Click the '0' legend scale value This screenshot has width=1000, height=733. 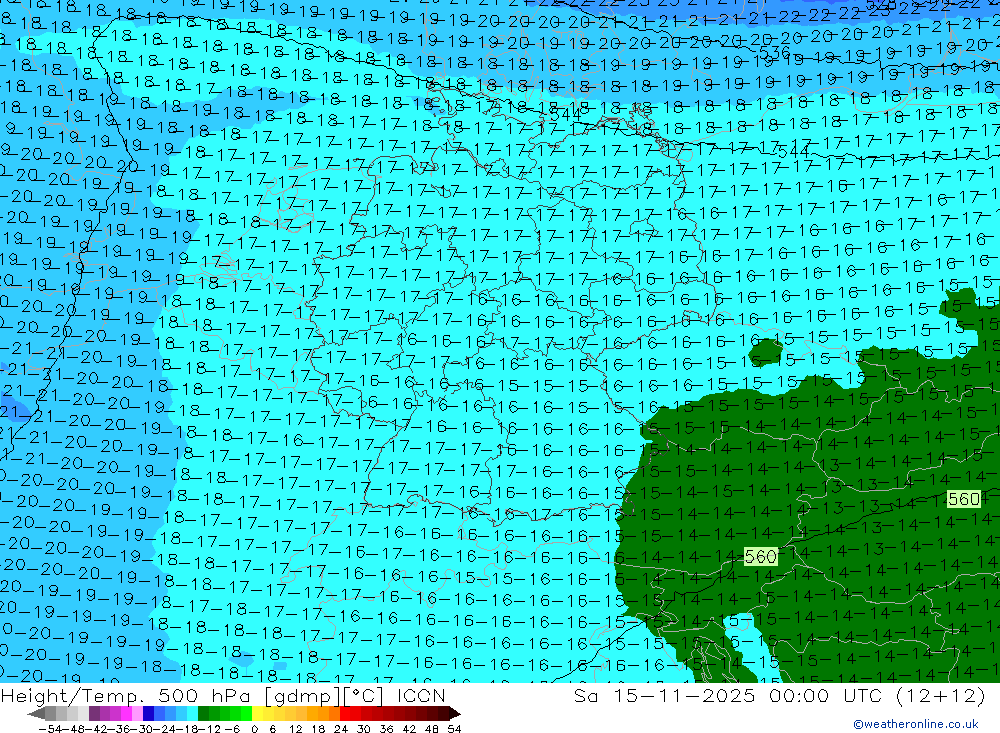point(254,729)
